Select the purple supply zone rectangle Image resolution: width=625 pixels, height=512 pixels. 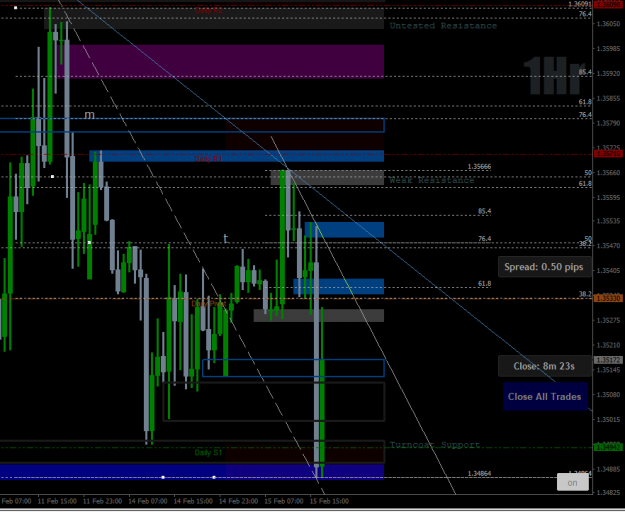[x=220, y=61]
